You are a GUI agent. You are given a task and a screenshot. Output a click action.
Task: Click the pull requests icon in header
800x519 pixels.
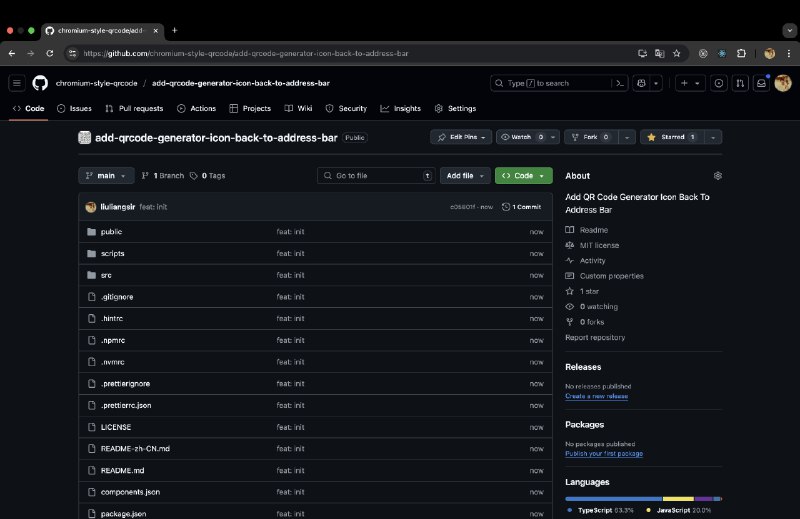point(740,83)
